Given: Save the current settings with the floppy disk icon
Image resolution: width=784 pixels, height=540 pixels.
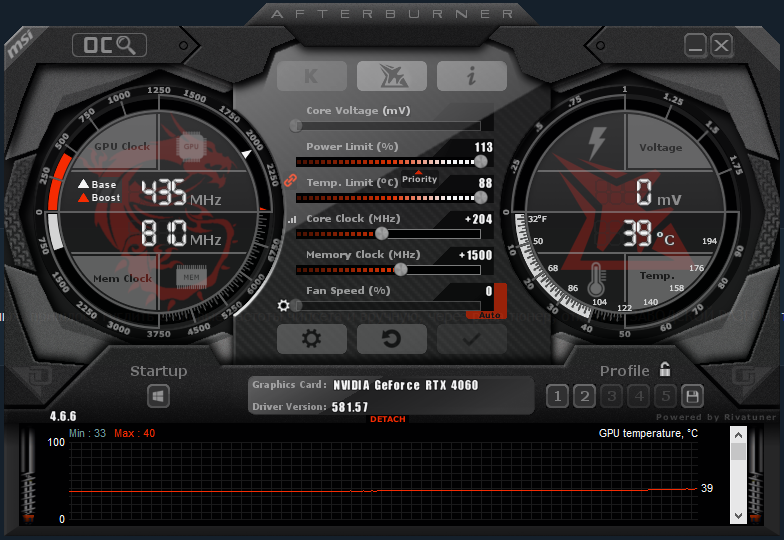Looking at the screenshot, I should click(x=692, y=396).
